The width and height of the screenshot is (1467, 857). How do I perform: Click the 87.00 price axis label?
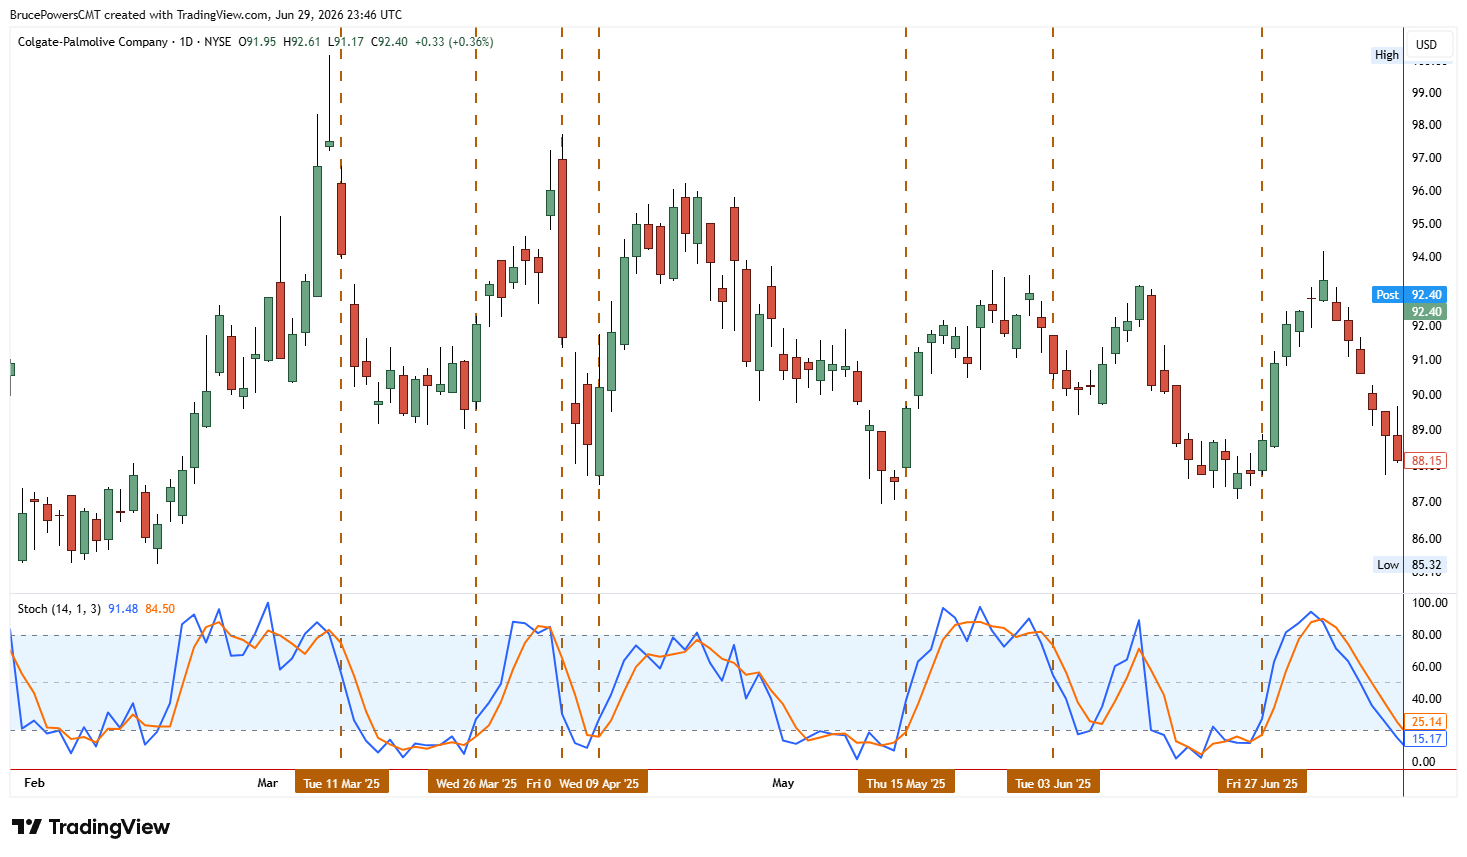[1426, 502]
